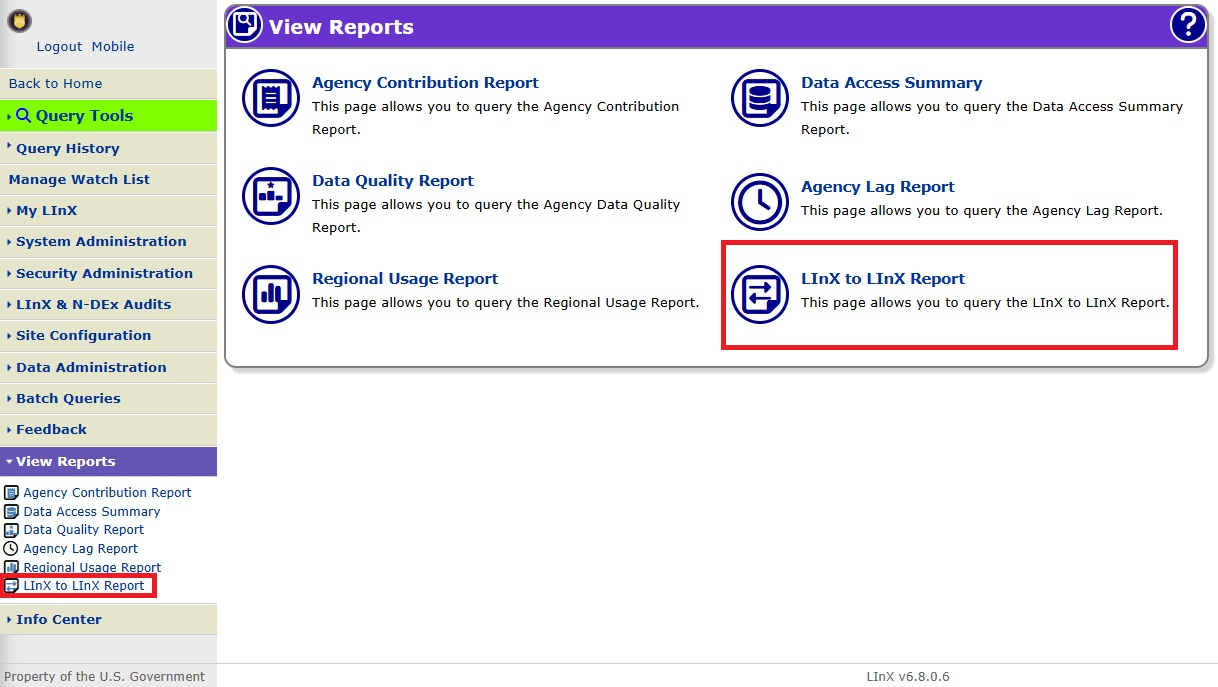1218x687 pixels.
Task: Click sidebar Agency Contribution Report small icon
Action: 12,492
